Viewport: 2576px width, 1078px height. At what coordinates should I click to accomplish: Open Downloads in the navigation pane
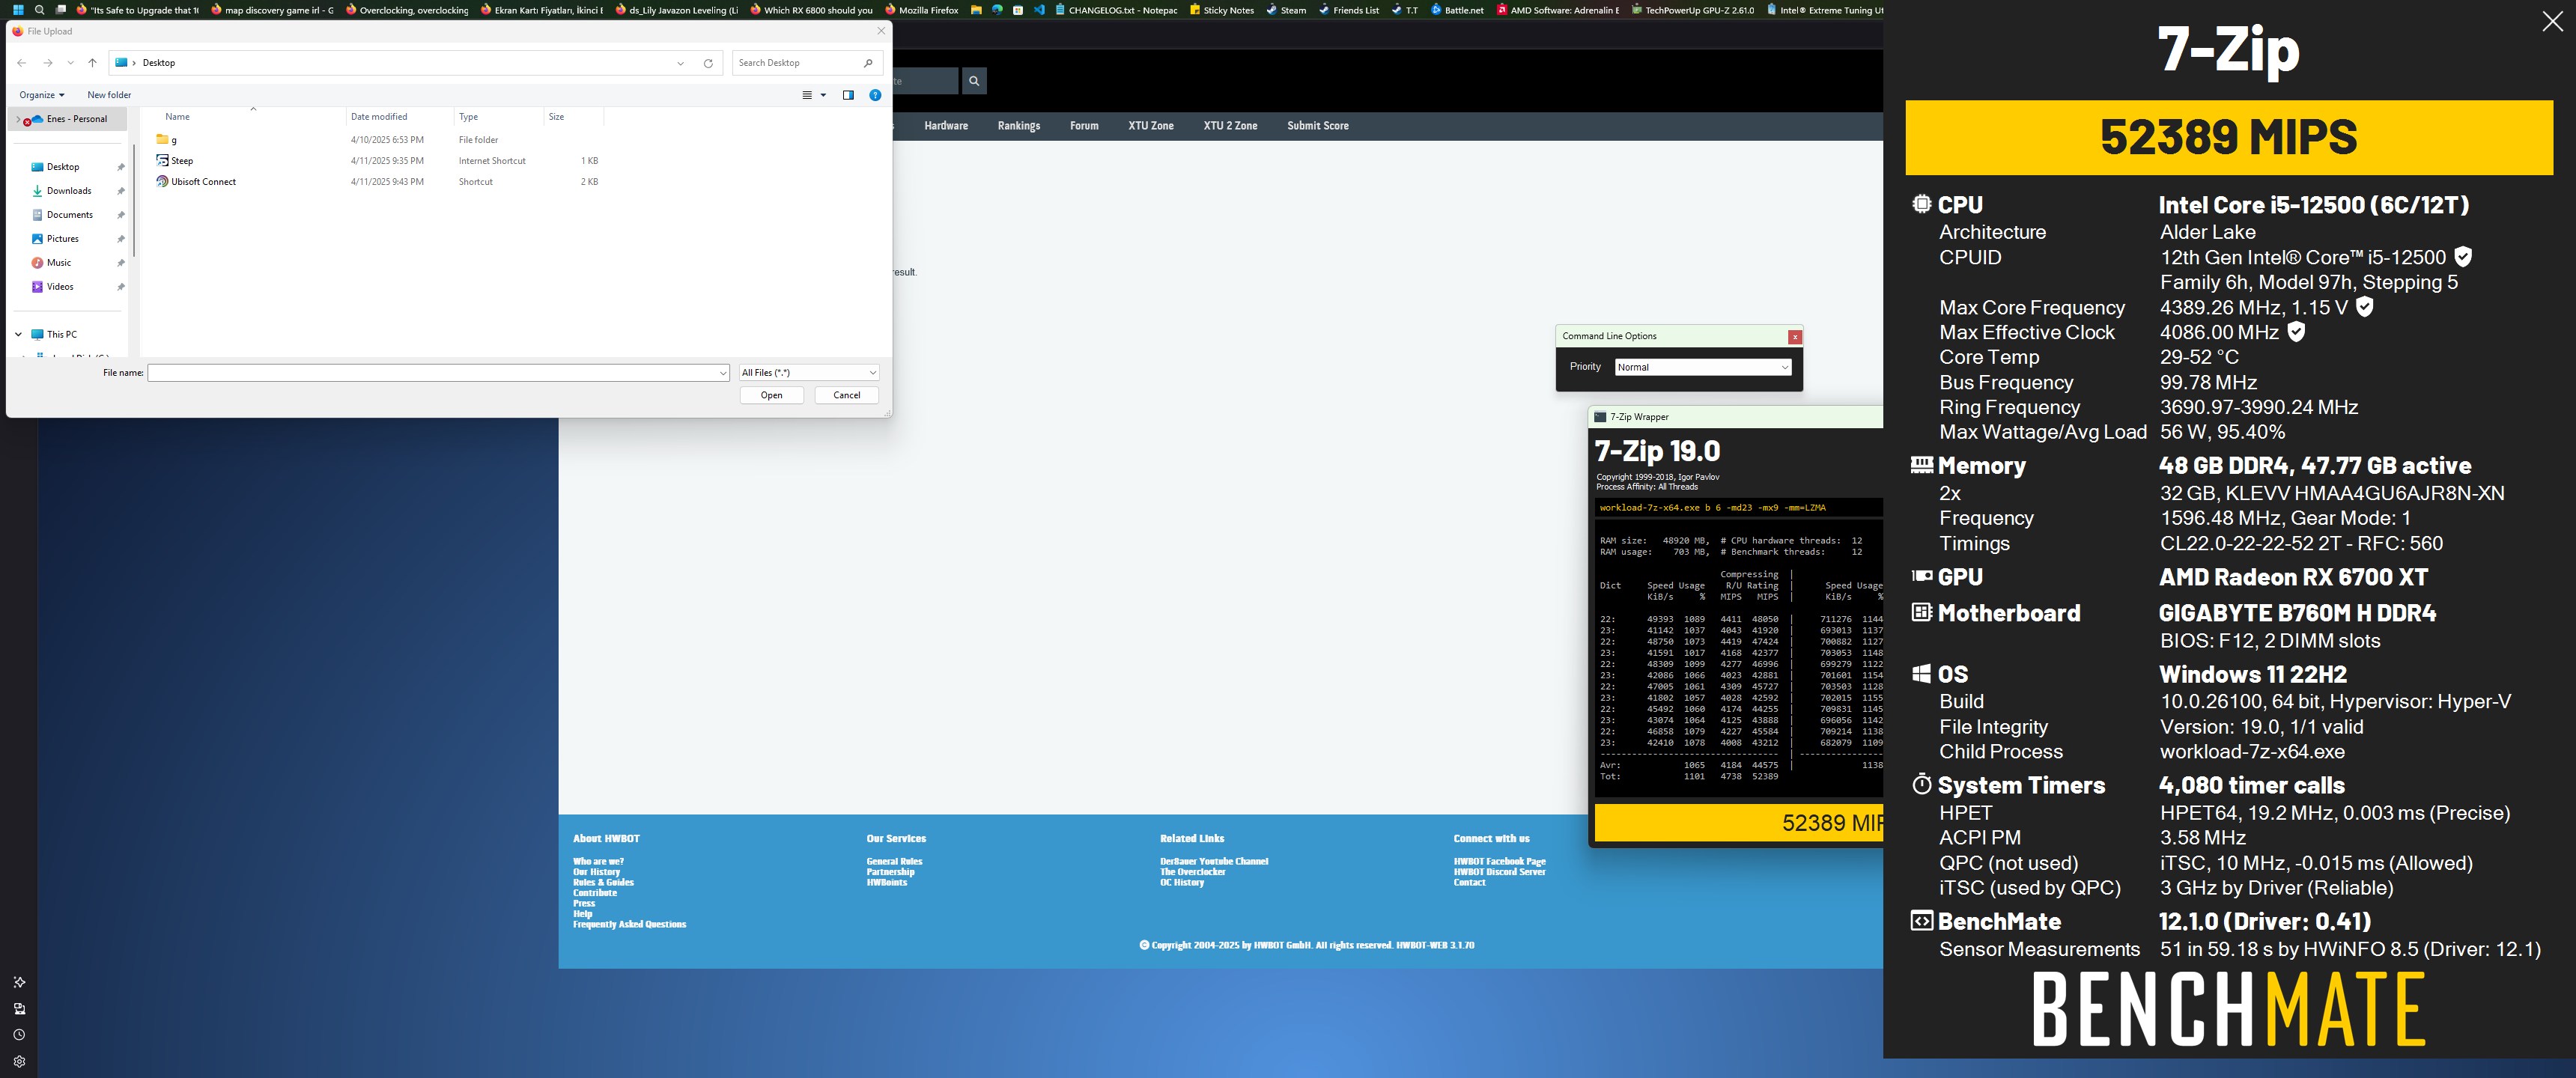[x=69, y=191]
